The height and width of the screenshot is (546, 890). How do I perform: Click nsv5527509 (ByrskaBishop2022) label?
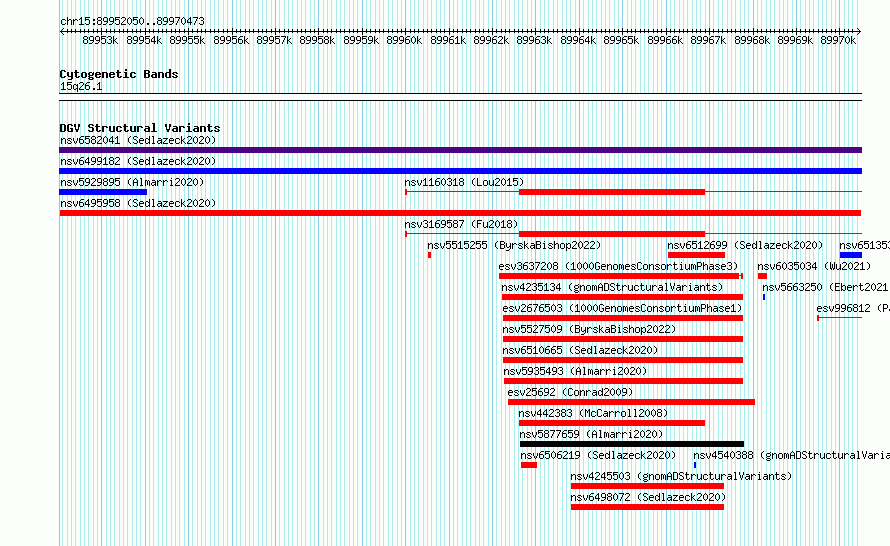[589, 329]
